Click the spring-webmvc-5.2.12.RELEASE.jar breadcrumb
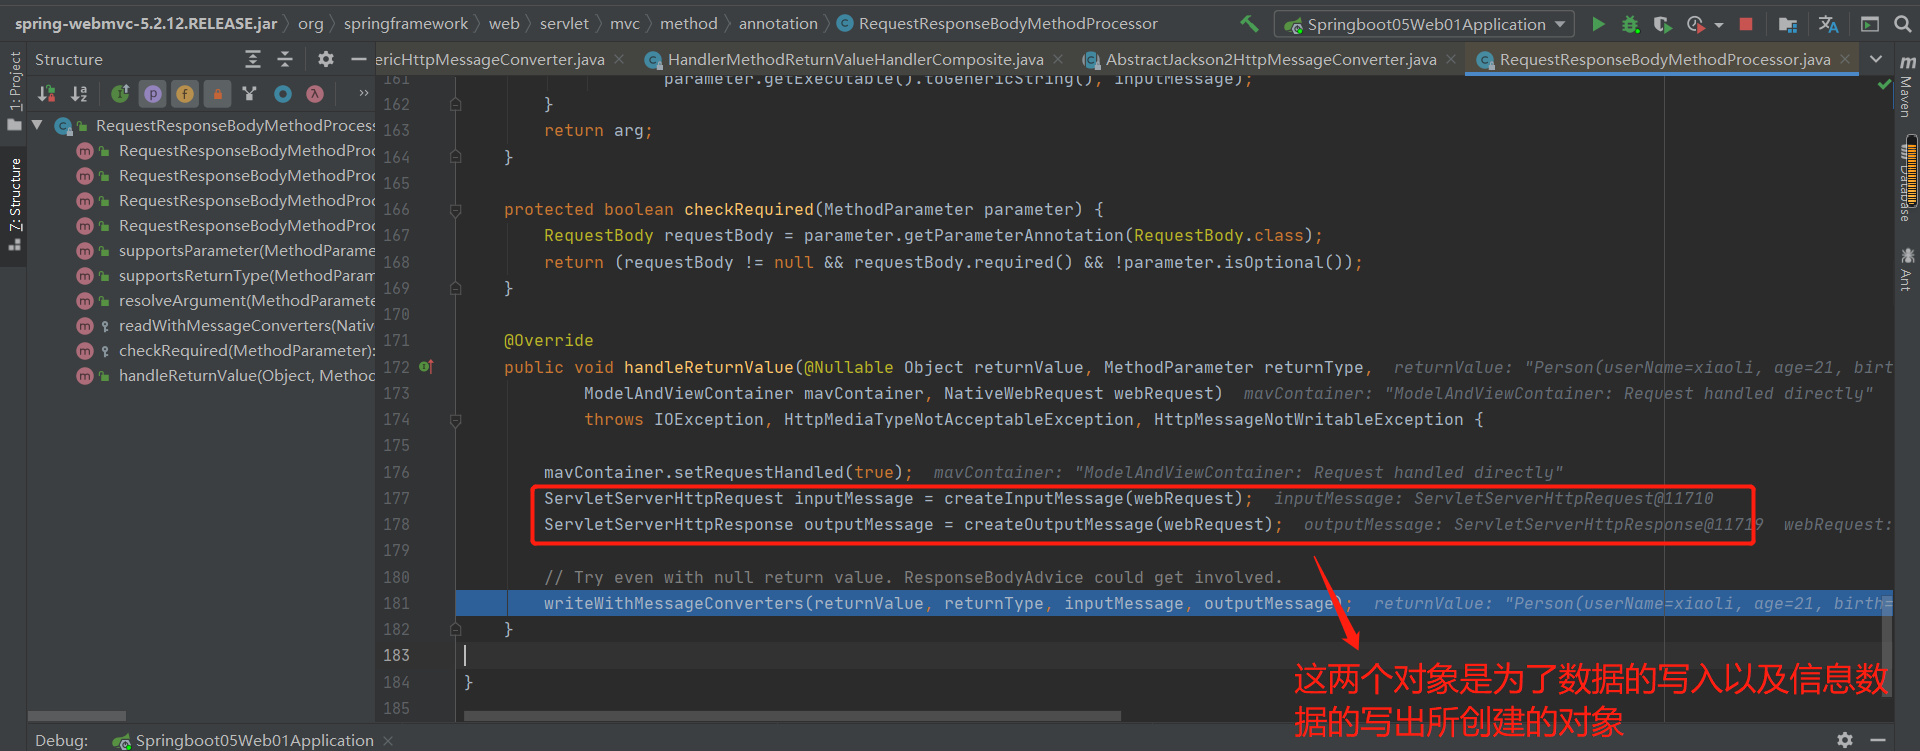The height and width of the screenshot is (751, 1920). [146, 24]
